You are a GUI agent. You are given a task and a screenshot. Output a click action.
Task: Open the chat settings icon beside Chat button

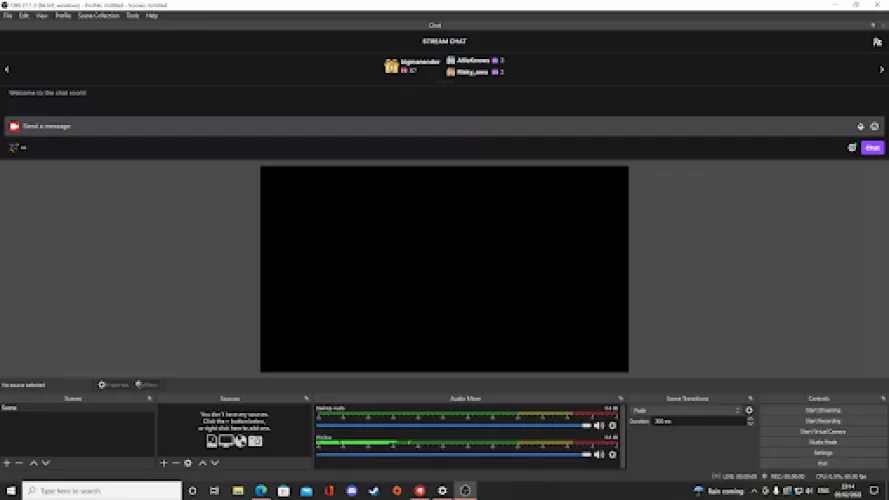pyautogui.click(x=852, y=148)
